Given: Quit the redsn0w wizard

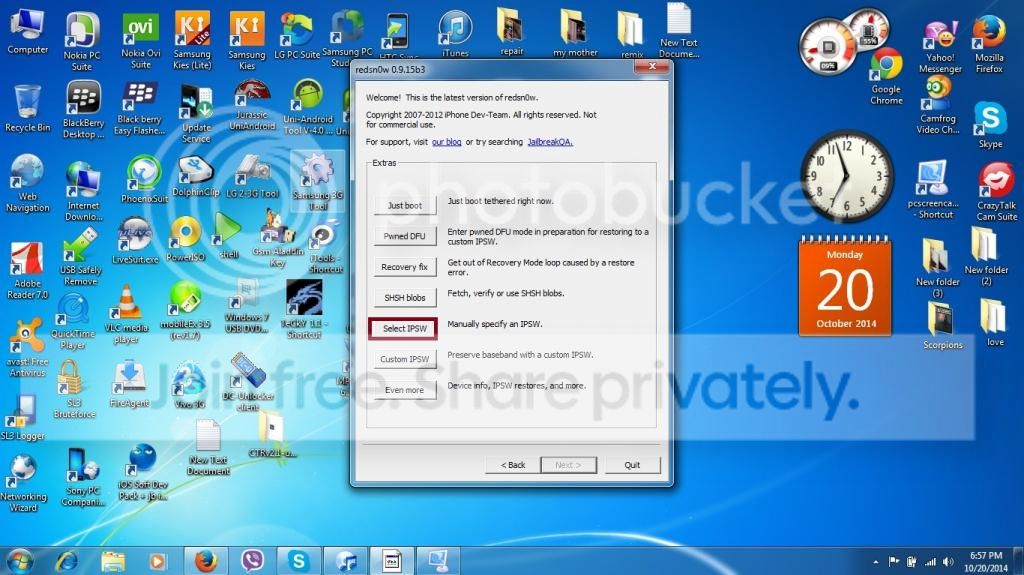Looking at the screenshot, I should (632, 465).
